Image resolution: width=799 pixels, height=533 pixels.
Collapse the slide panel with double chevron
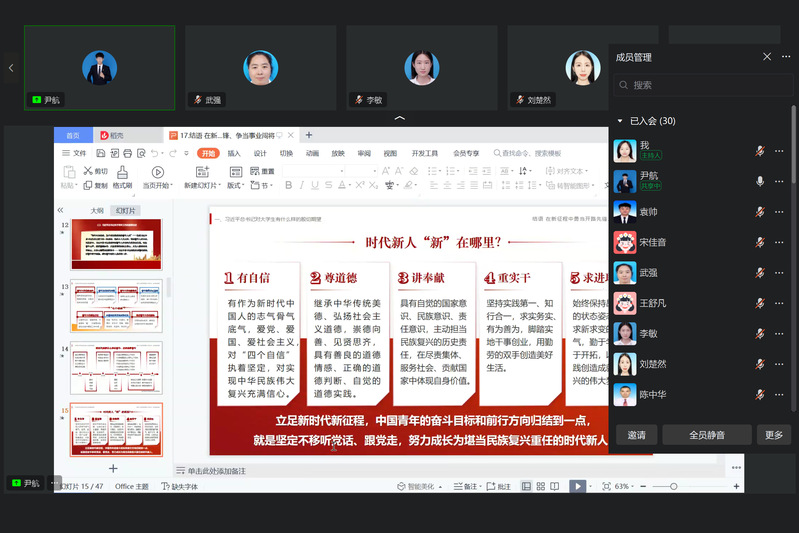pos(61,210)
